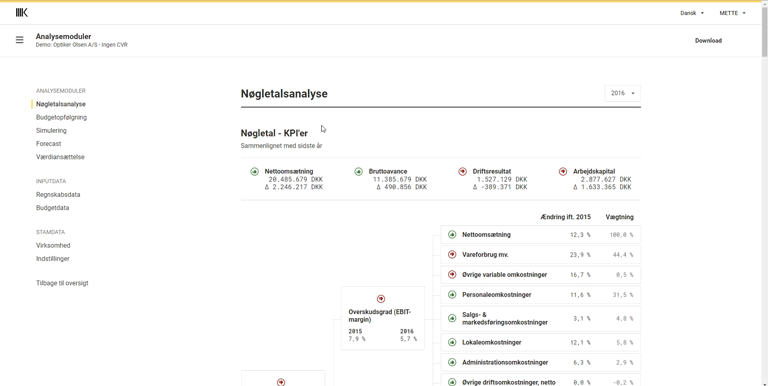Click the 2.877.627 DKK Arbejdskapital value

coord(606,180)
